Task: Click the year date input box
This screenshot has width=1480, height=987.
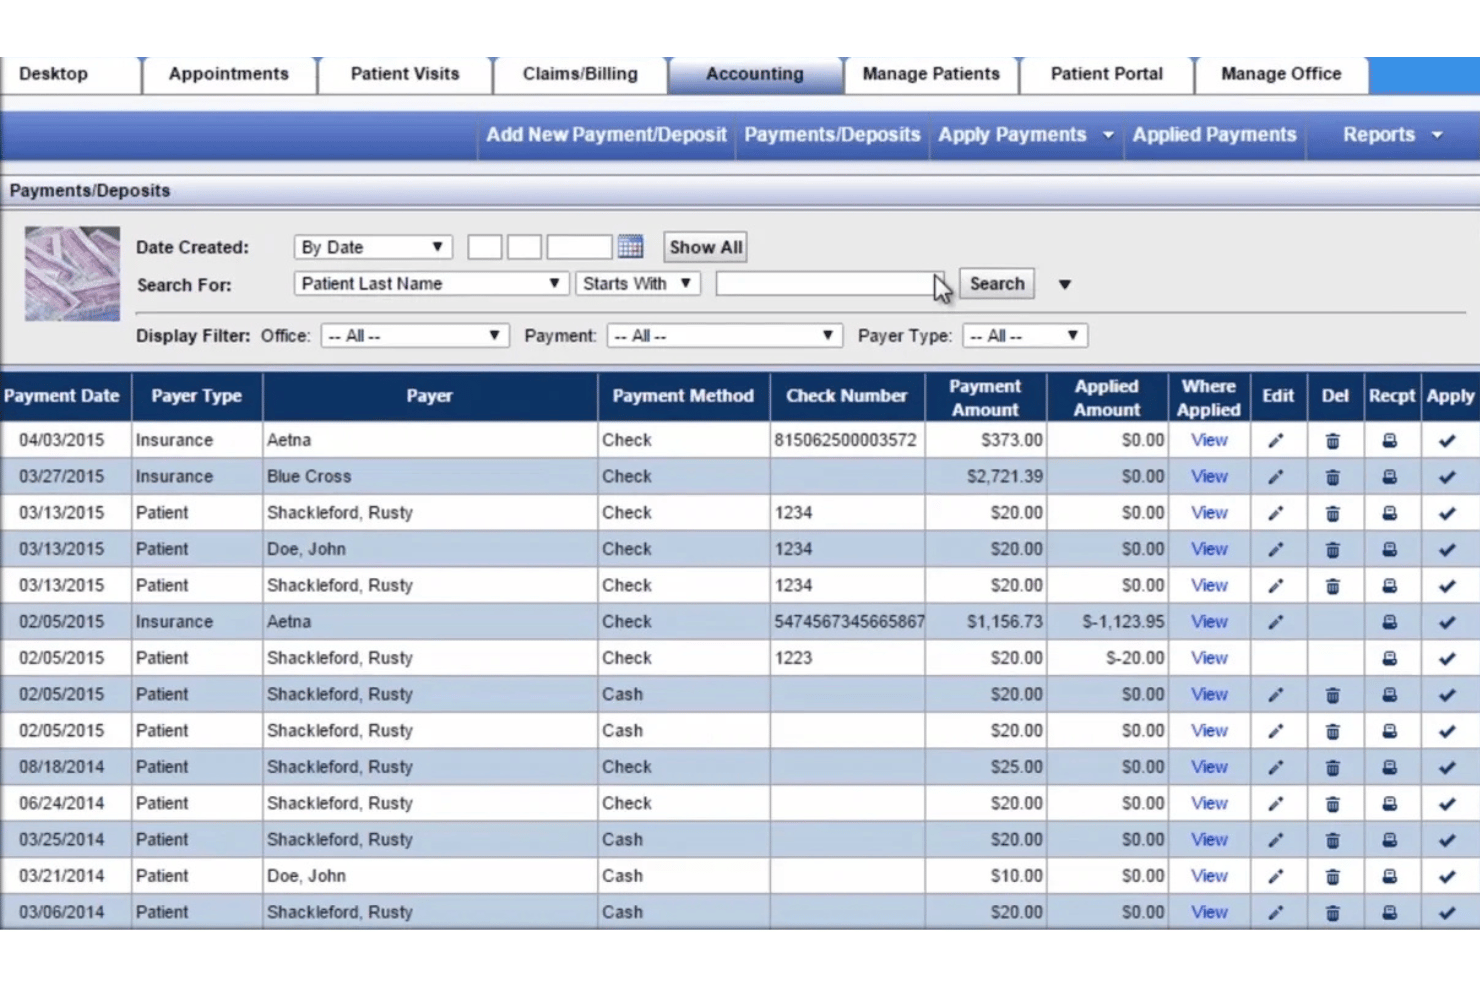Action: [579, 247]
